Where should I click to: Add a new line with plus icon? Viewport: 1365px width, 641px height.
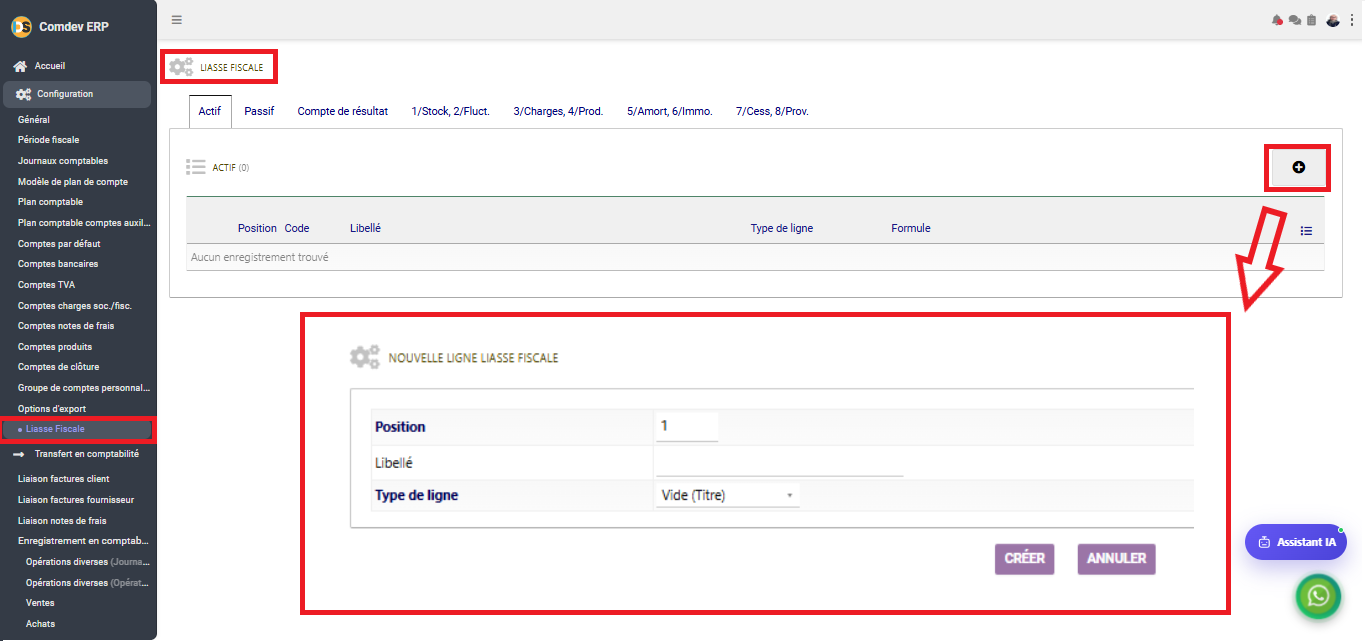point(1298,168)
